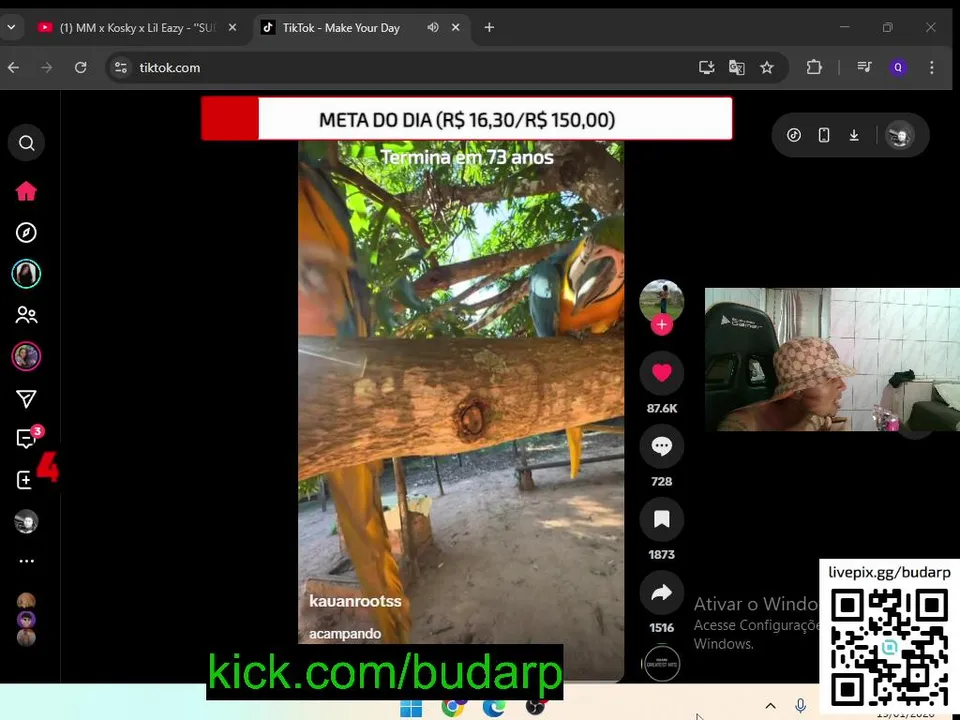960x720 pixels.
Task: Follow the creator via the plus badge
Action: coord(661,324)
